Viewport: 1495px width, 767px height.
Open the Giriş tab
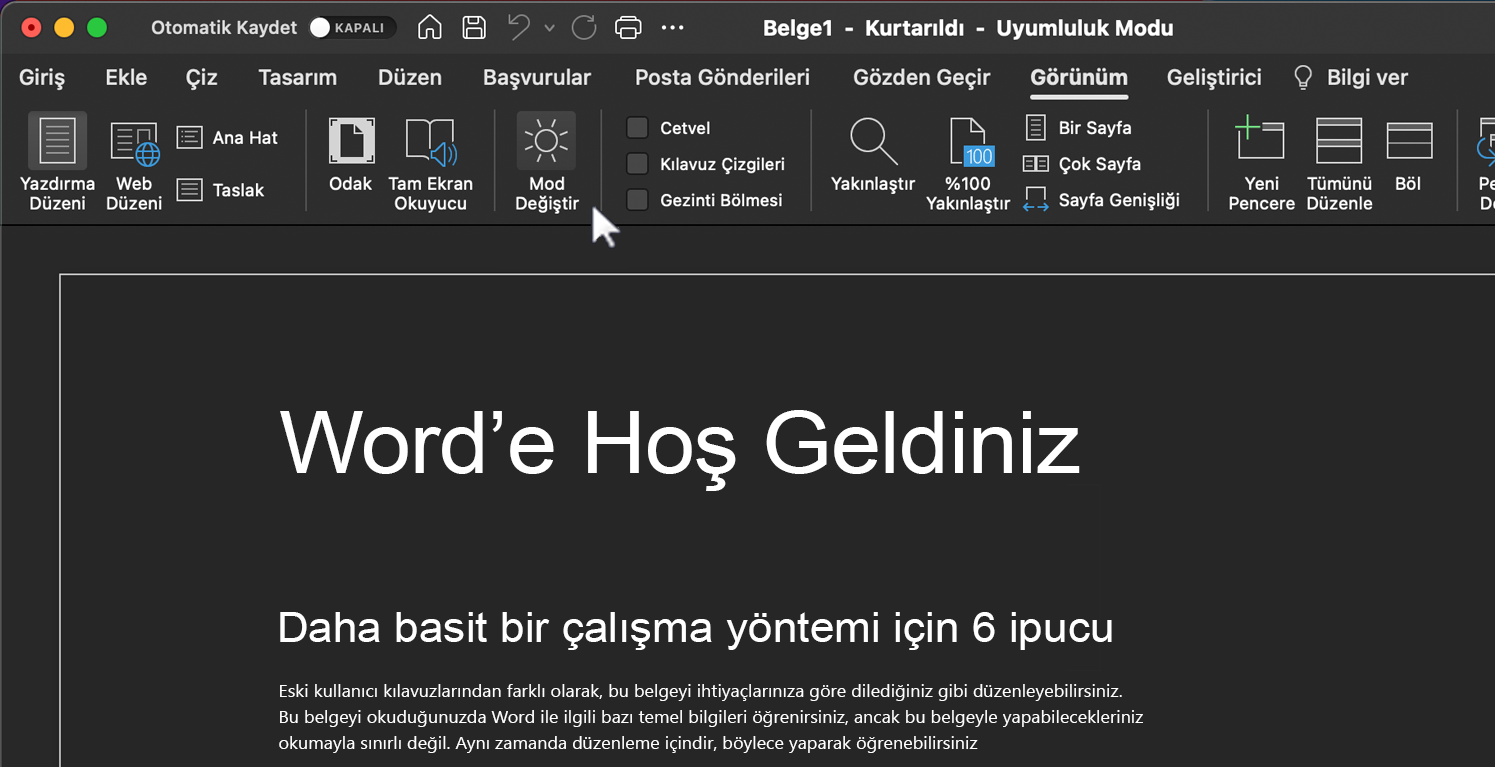pyautogui.click(x=42, y=78)
